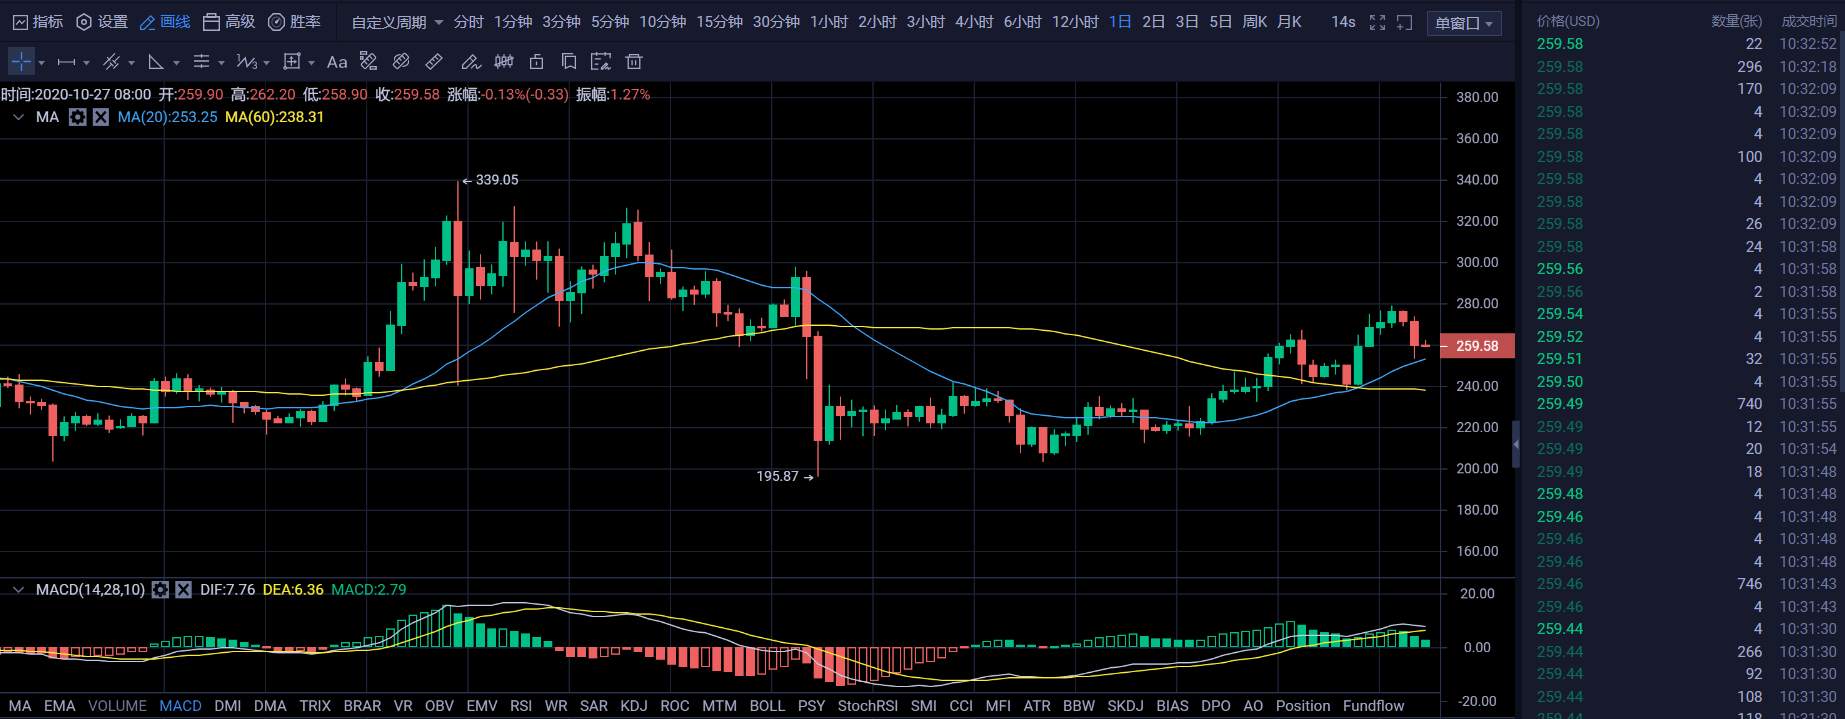Select the parallel channel drawing tool
The image size is (1845, 719).
pos(111,62)
